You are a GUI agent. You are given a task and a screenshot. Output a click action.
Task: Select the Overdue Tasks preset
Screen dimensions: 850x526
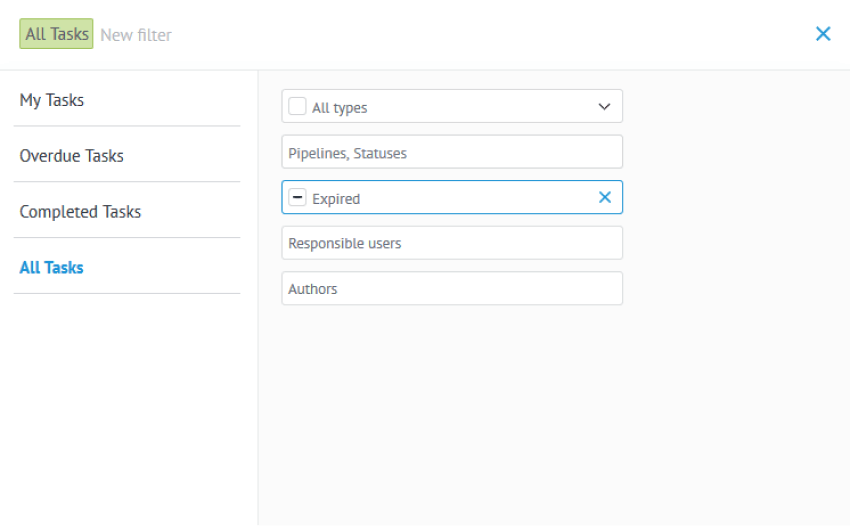(x=127, y=156)
